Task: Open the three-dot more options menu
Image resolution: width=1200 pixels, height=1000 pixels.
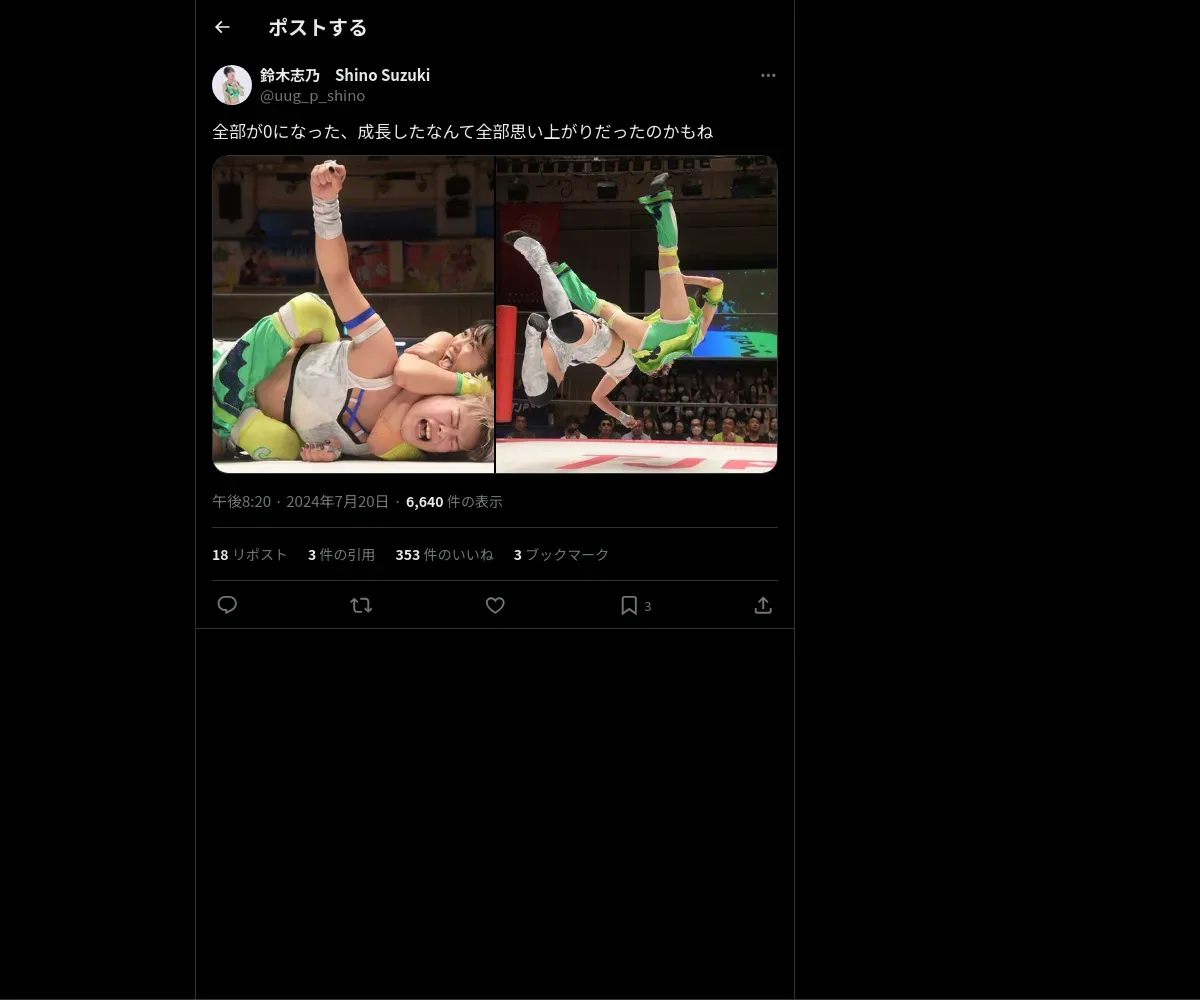Action: [768, 75]
